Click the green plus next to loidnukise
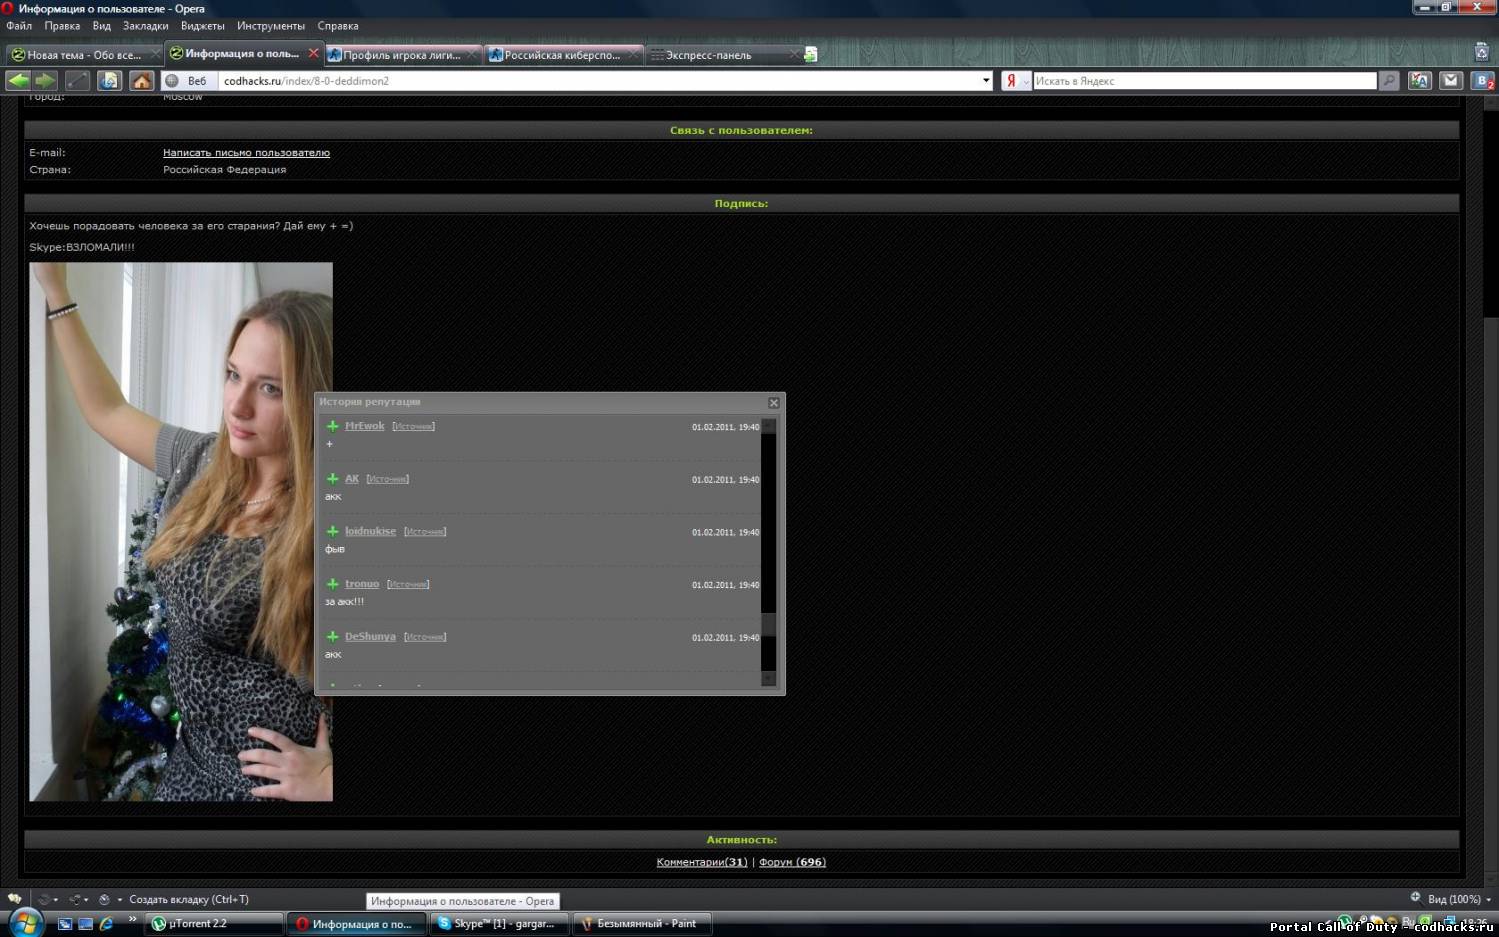This screenshot has height=937, width=1499. (x=332, y=531)
